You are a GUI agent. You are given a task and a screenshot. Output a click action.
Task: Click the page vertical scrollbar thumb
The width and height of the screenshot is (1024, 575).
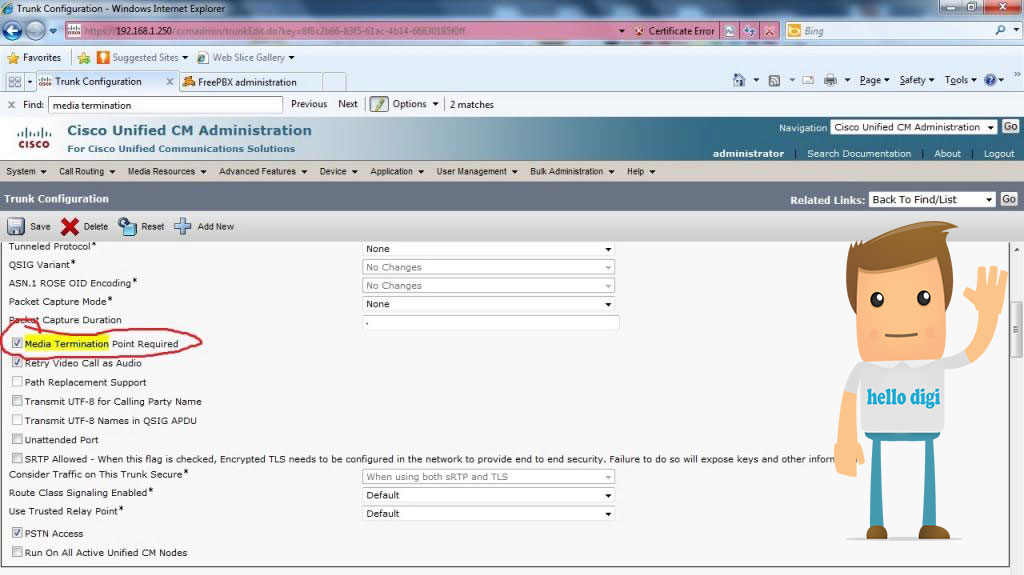[1016, 329]
